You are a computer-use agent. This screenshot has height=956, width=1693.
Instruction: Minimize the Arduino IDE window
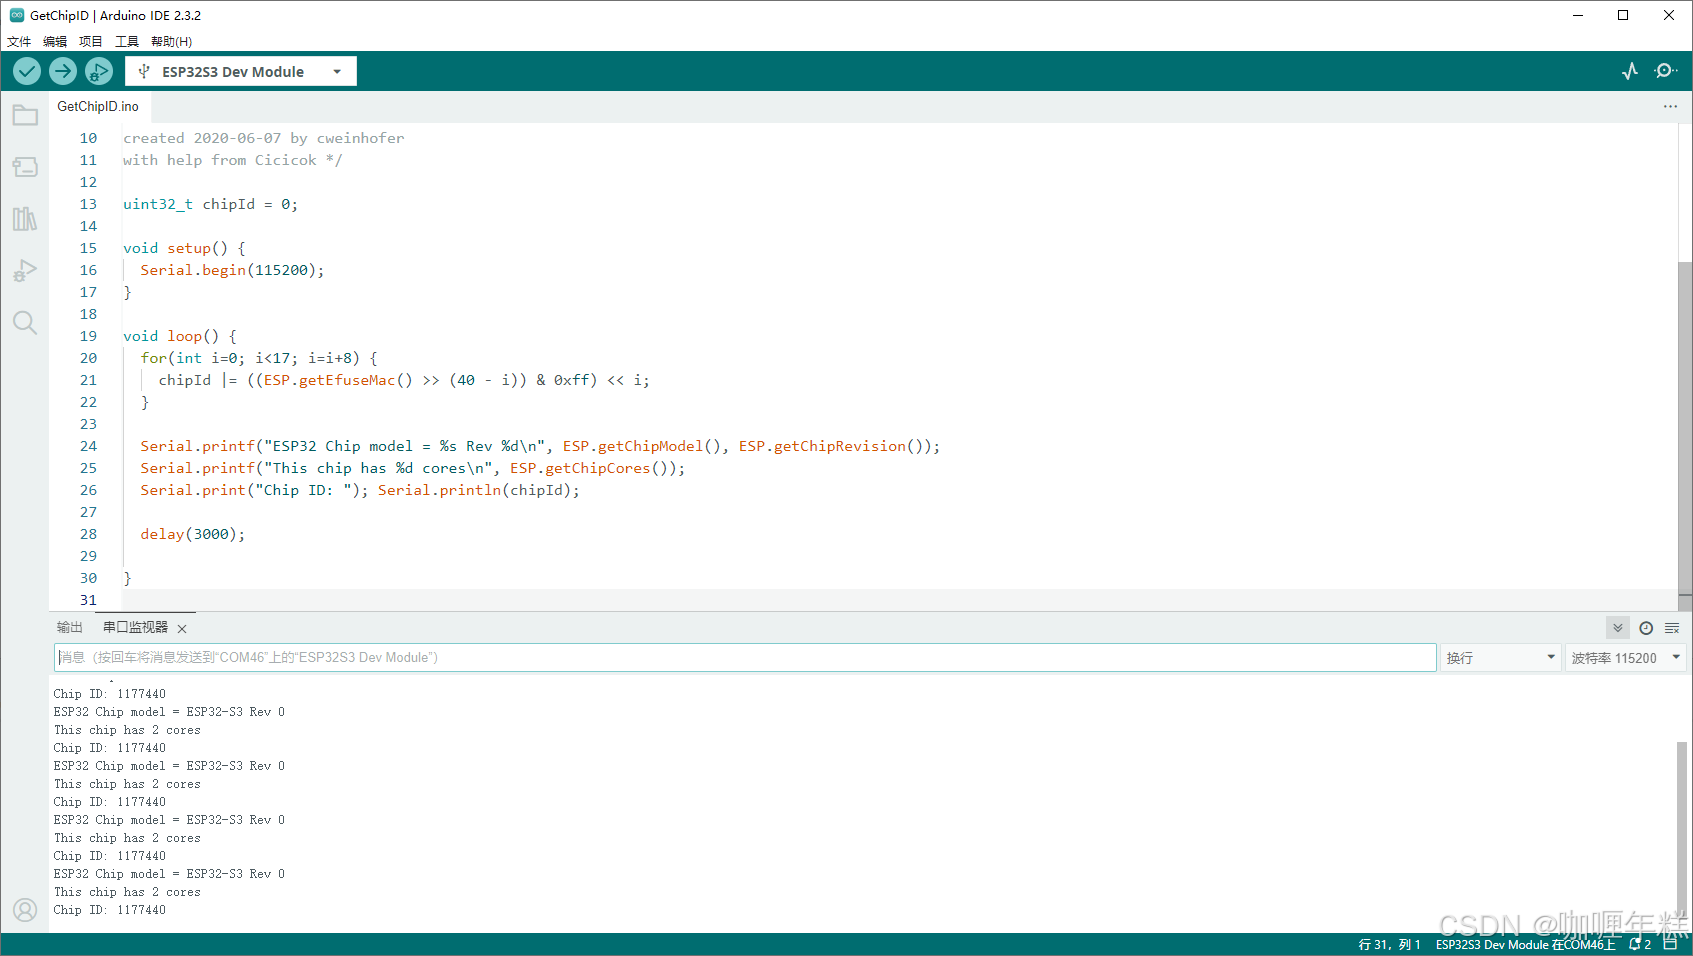pyautogui.click(x=1578, y=15)
